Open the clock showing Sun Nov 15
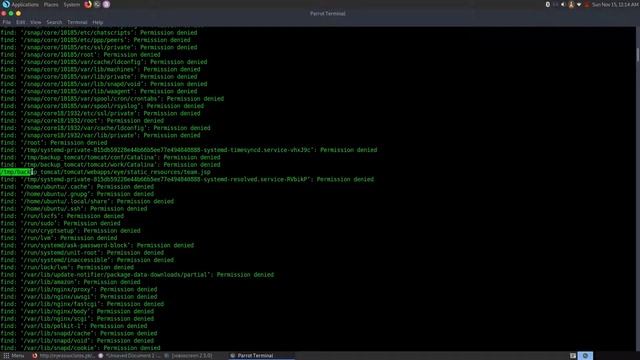 (615, 4)
